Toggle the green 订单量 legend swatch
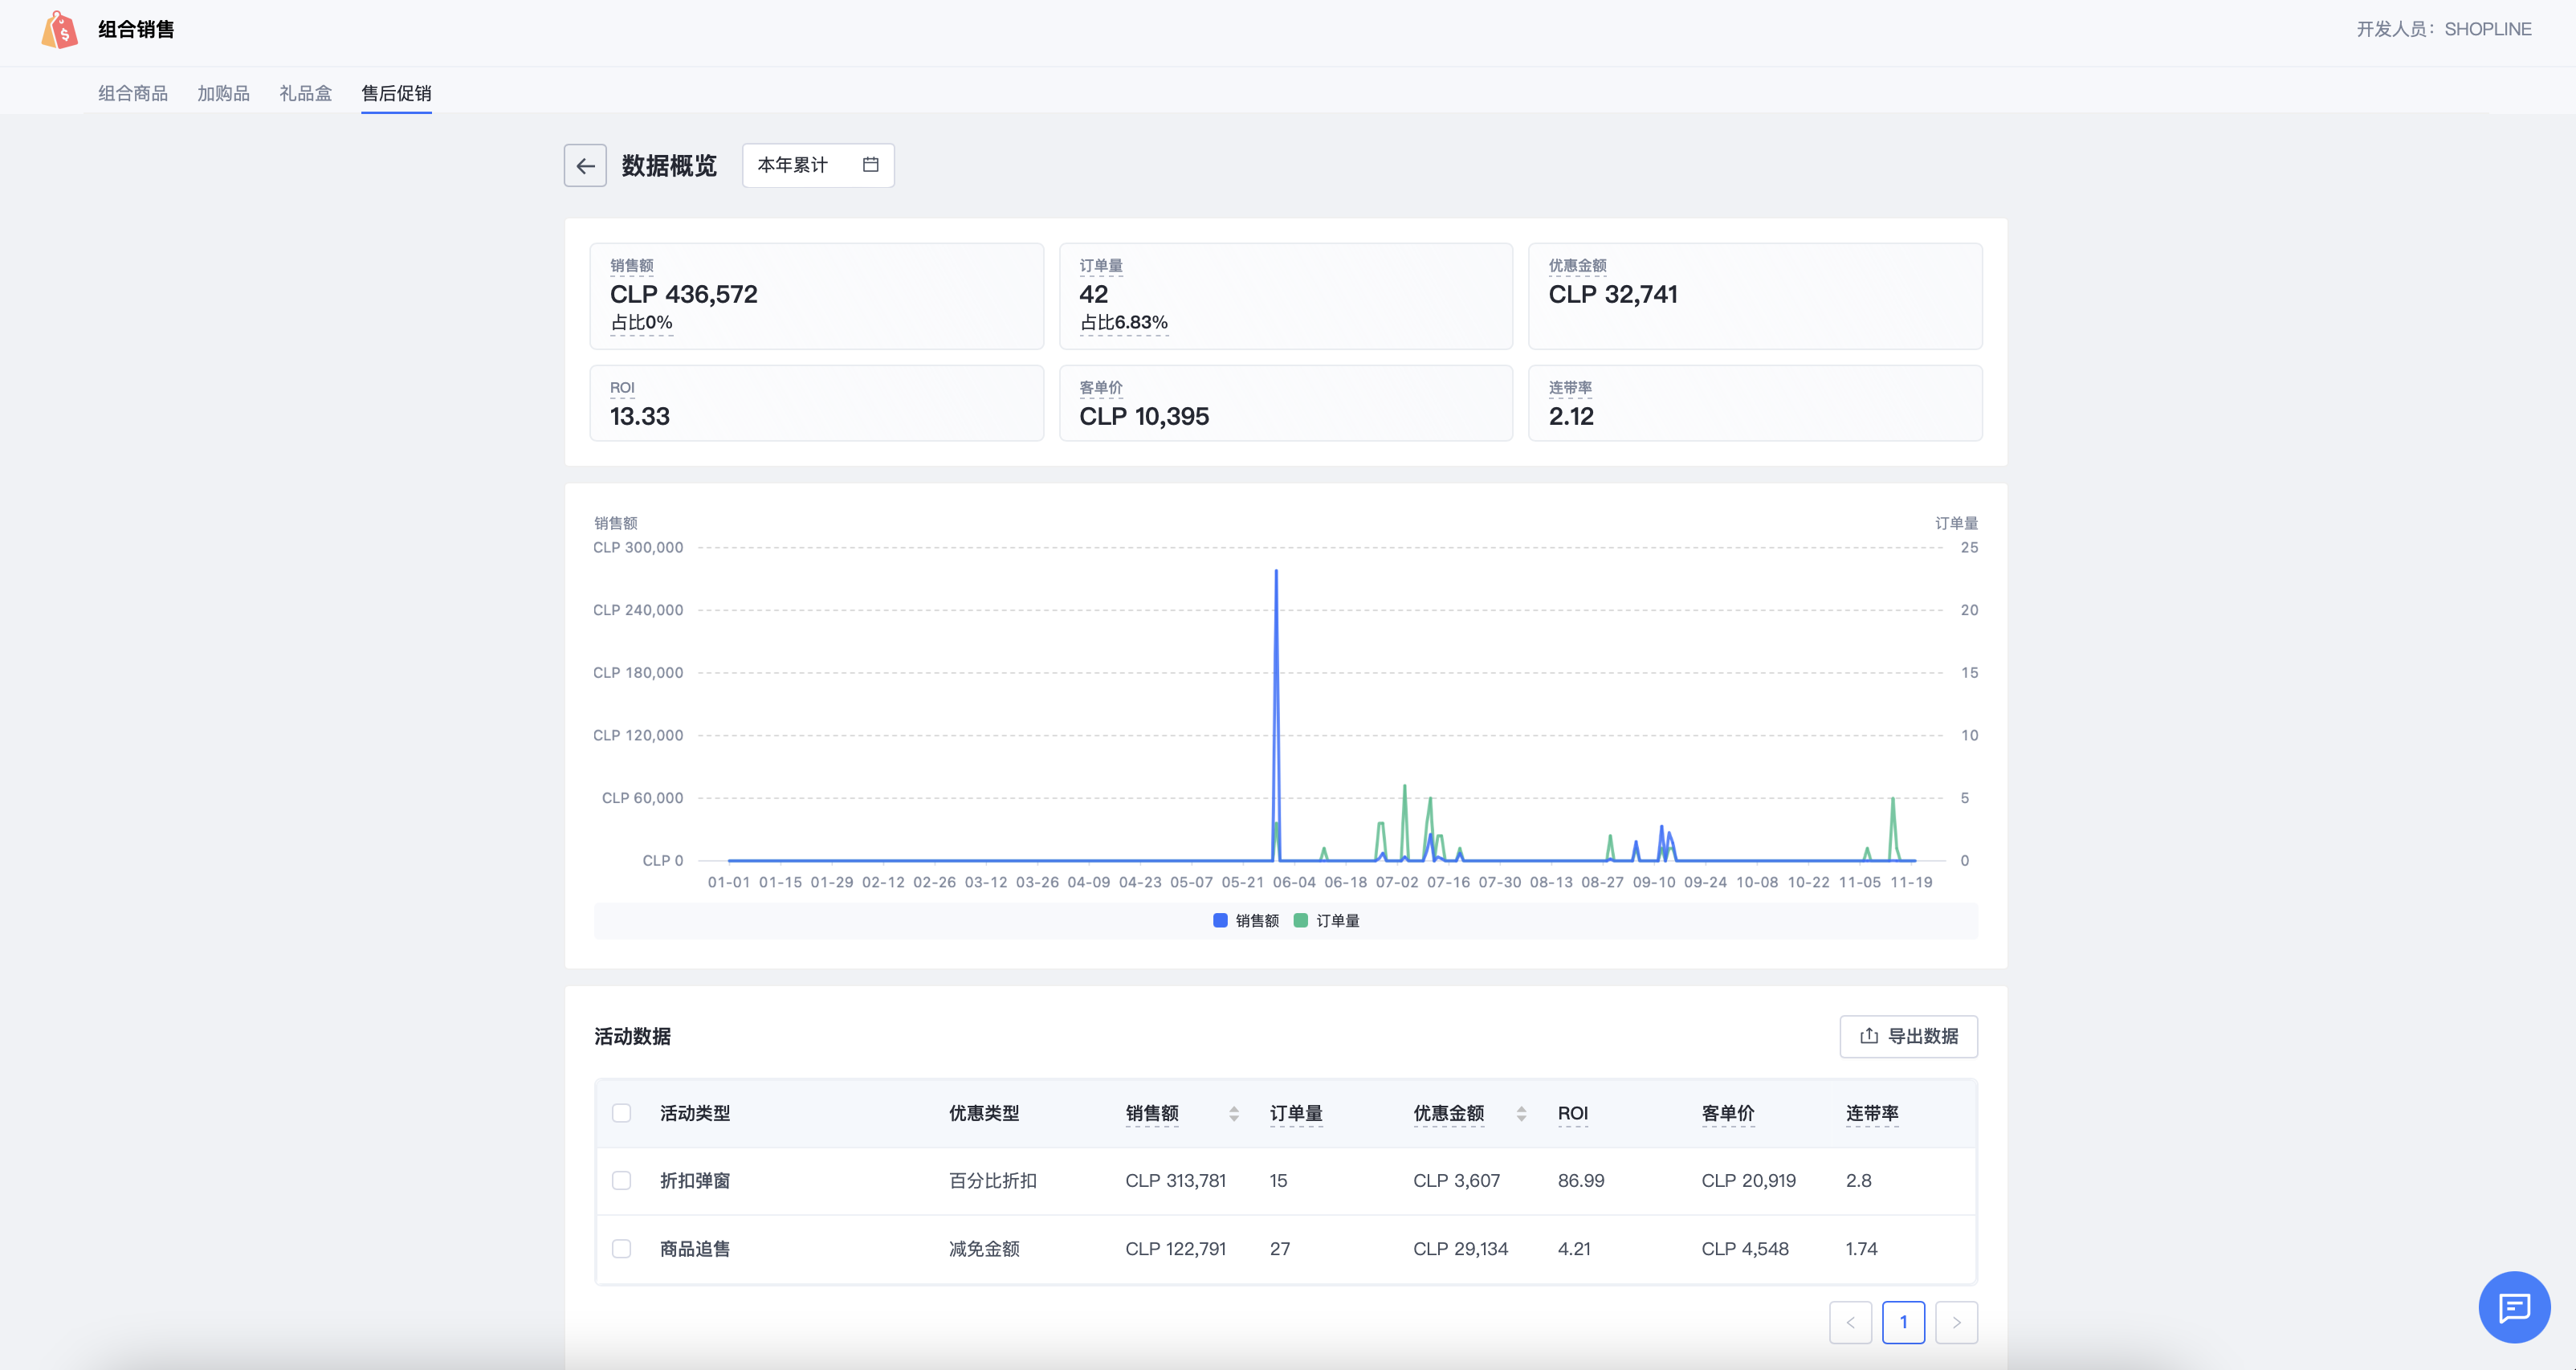Viewport: 2576px width, 1370px height. tap(1301, 921)
